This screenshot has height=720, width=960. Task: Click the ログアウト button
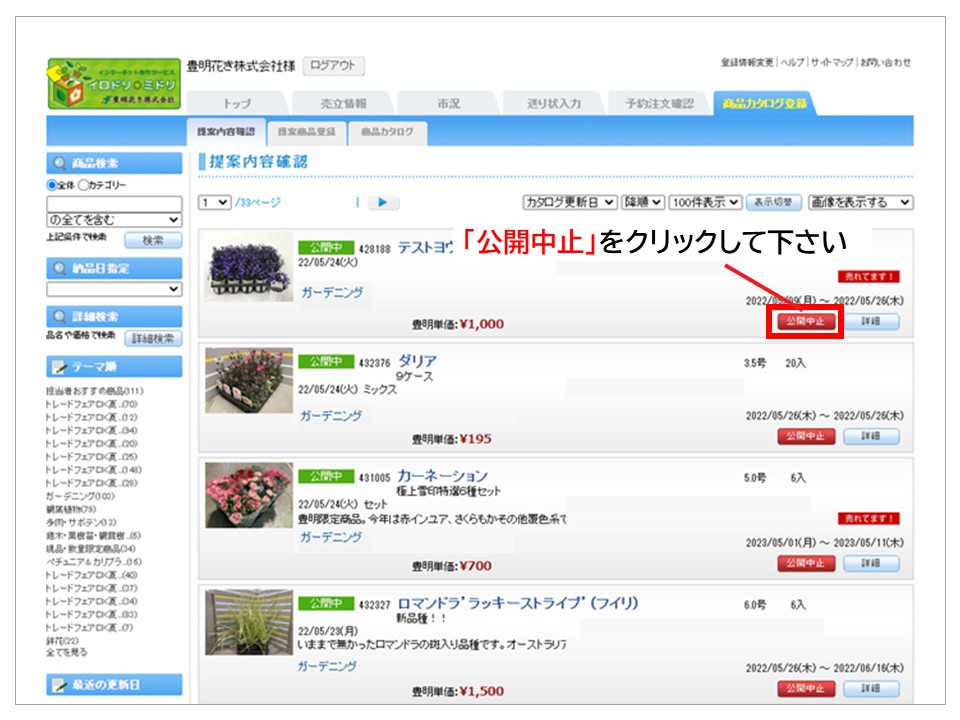(x=333, y=66)
